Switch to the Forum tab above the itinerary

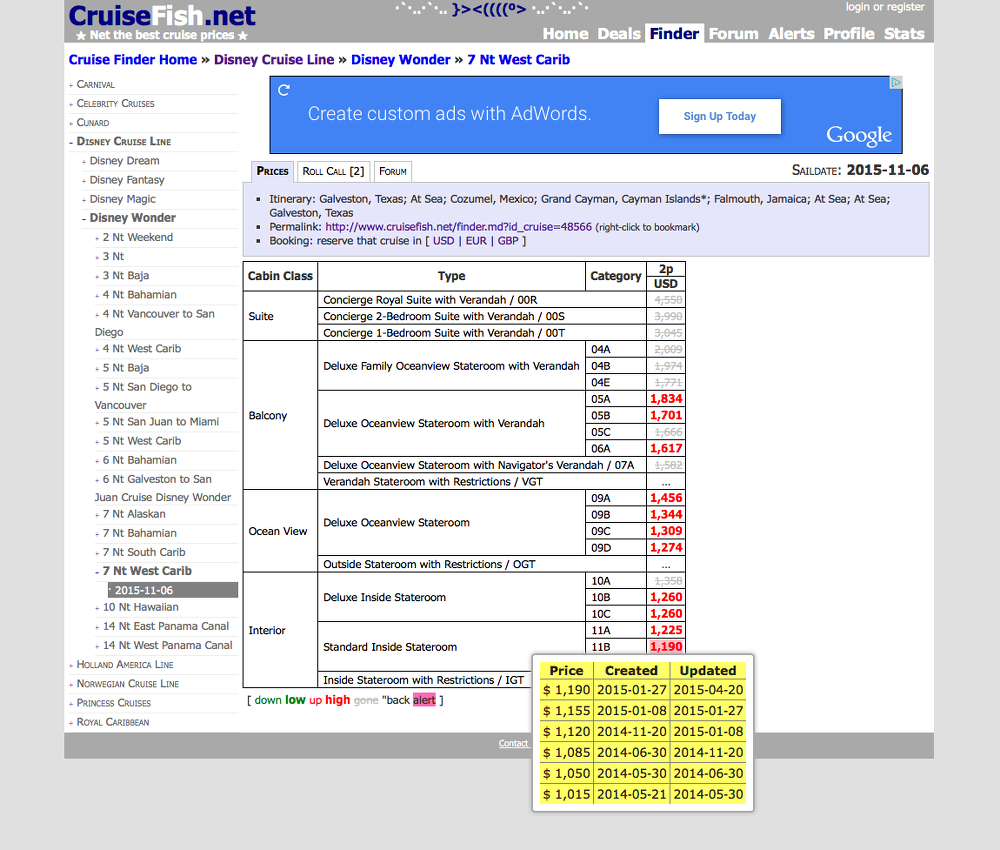[x=392, y=171]
